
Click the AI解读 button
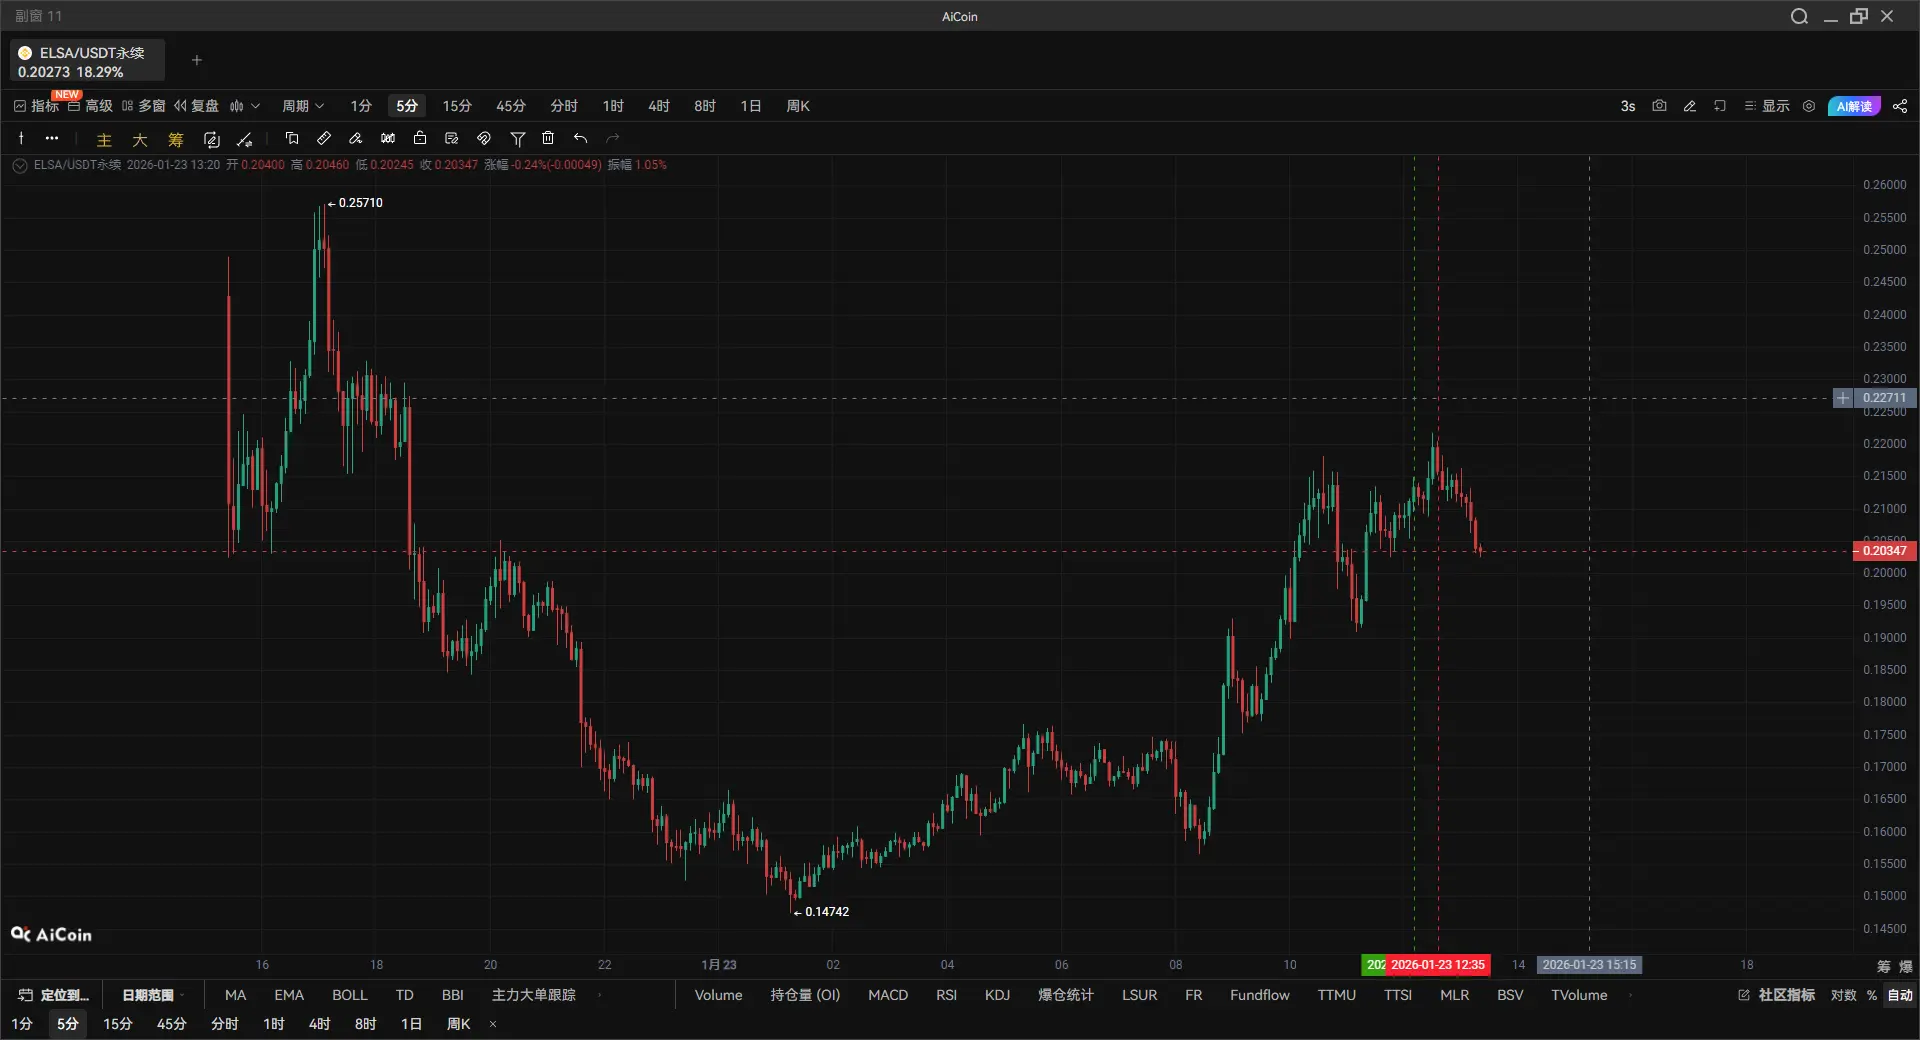pos(1854,106)
